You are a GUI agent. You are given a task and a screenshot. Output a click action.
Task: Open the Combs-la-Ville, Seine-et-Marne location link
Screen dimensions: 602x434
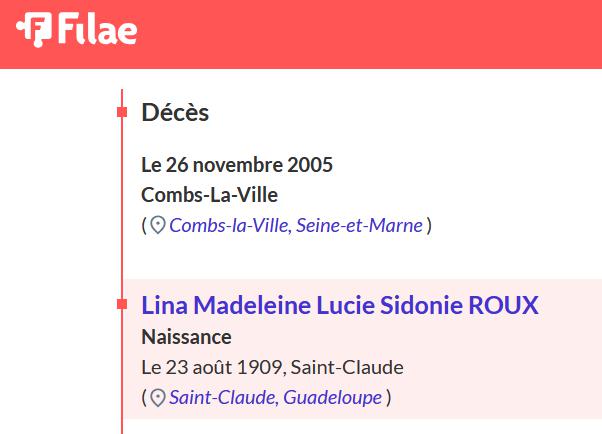pyautogui.click(x=296, y=225)
